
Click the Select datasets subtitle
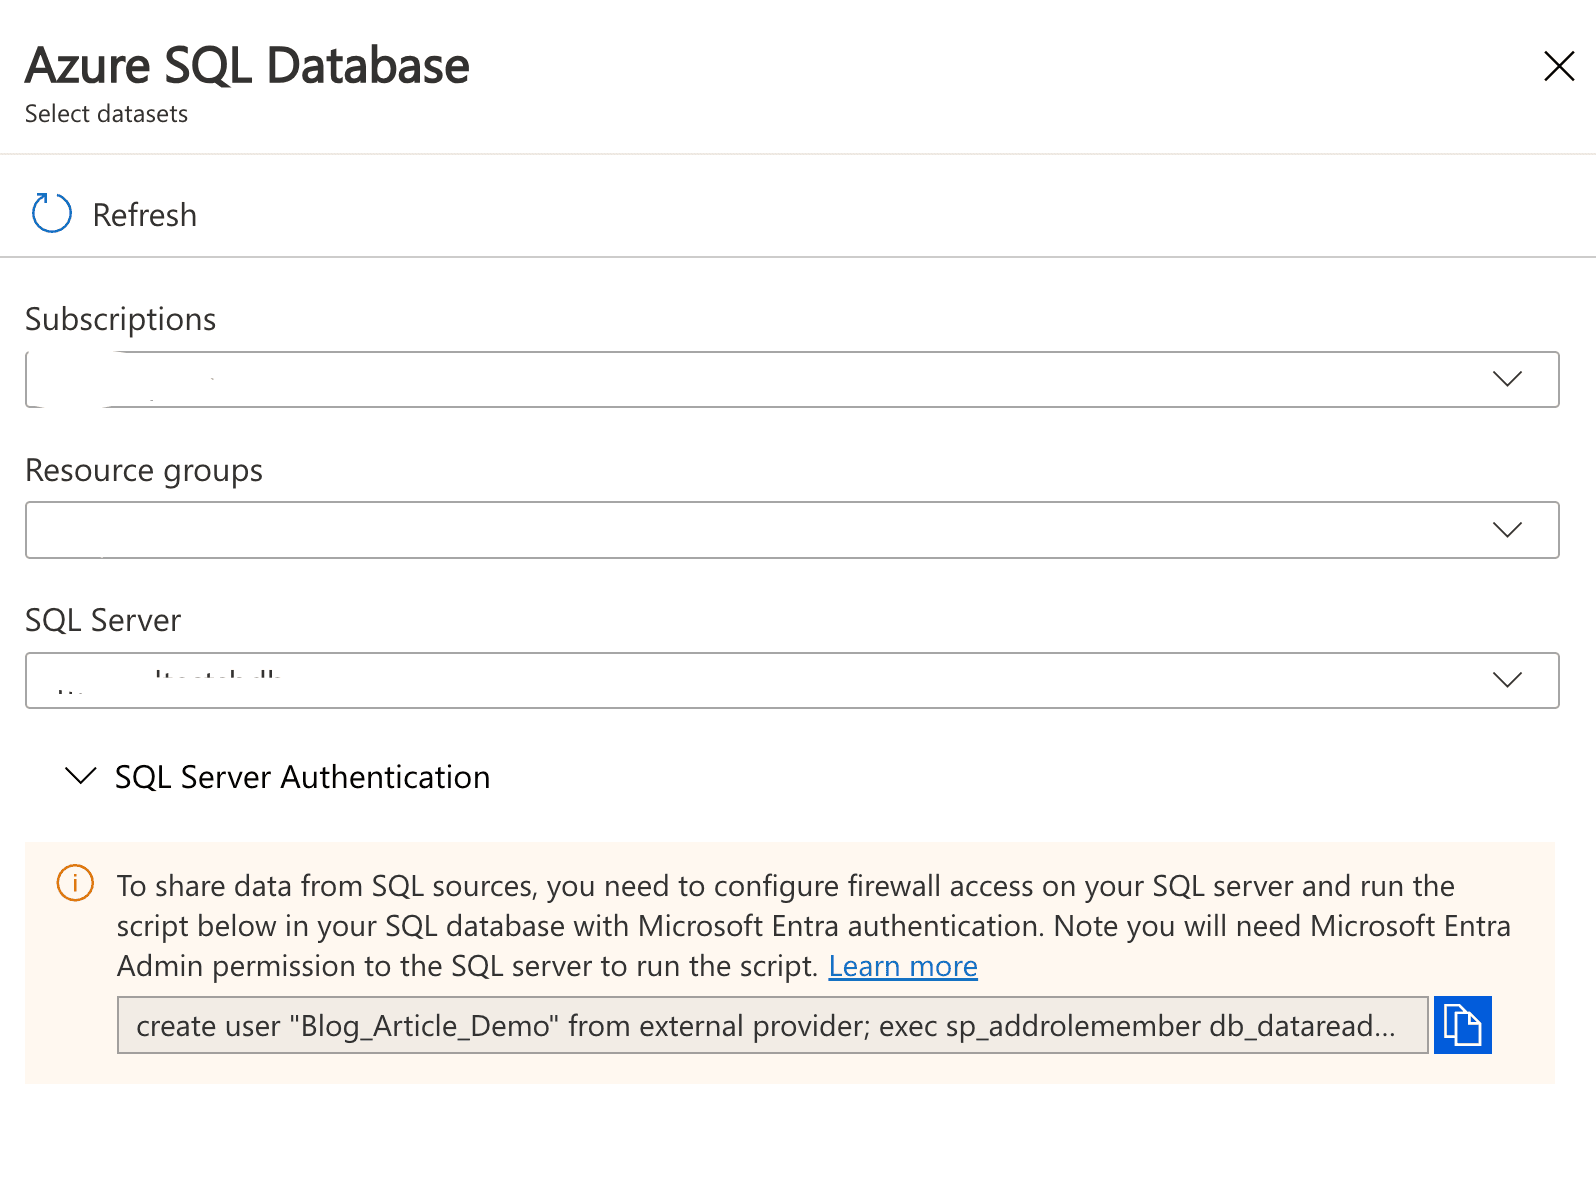coord(106,114)
